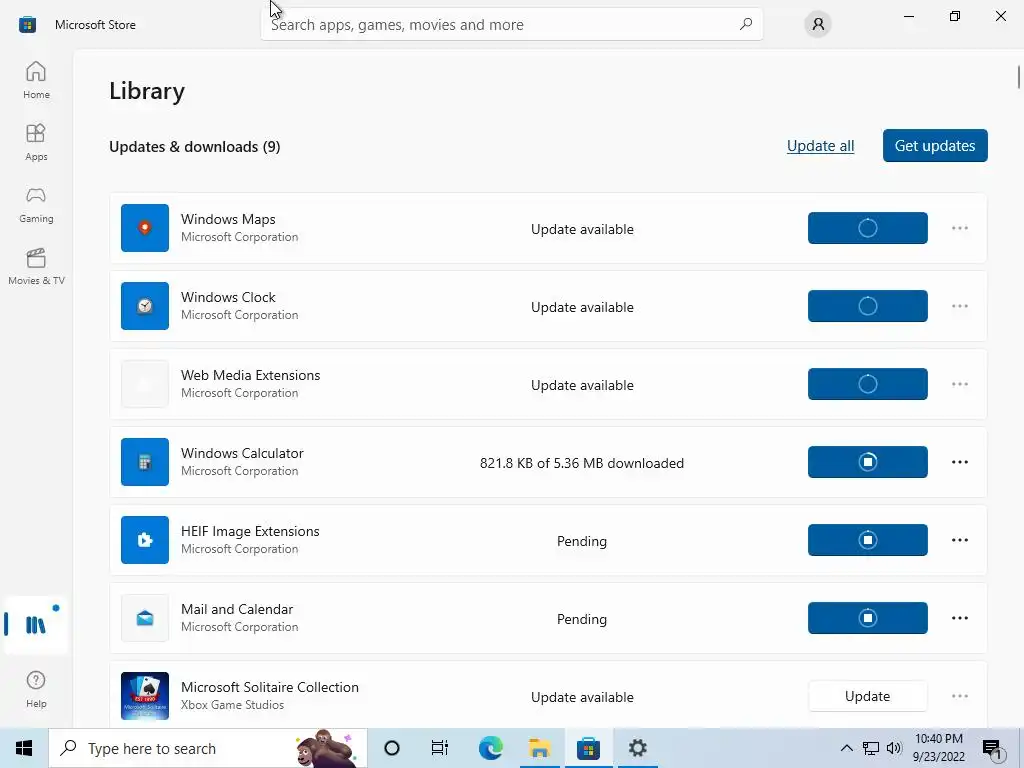Click the Update all link

[x=820, y=146]
